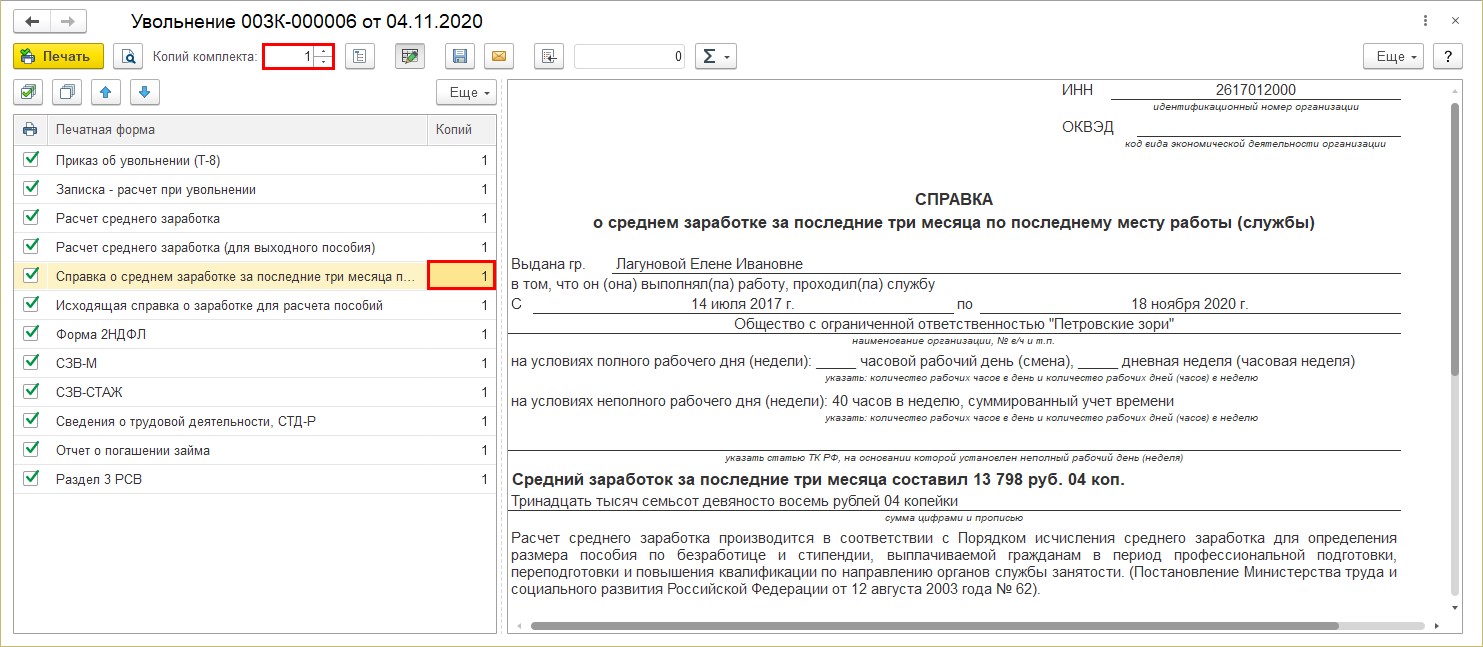The height and width of the screenshot is (647, 1483).
Task: Toggle checkbox for Расчет среднего заработка
Action: (30, 218)
